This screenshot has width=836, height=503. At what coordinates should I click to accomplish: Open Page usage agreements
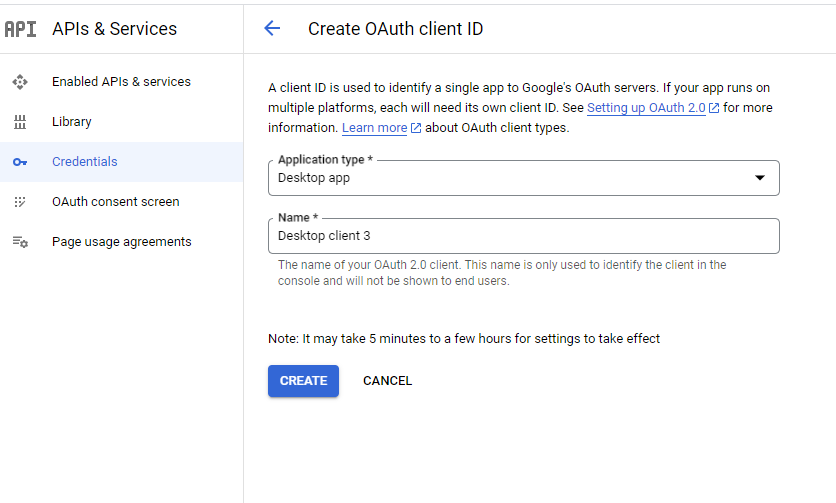pos(122,242)
